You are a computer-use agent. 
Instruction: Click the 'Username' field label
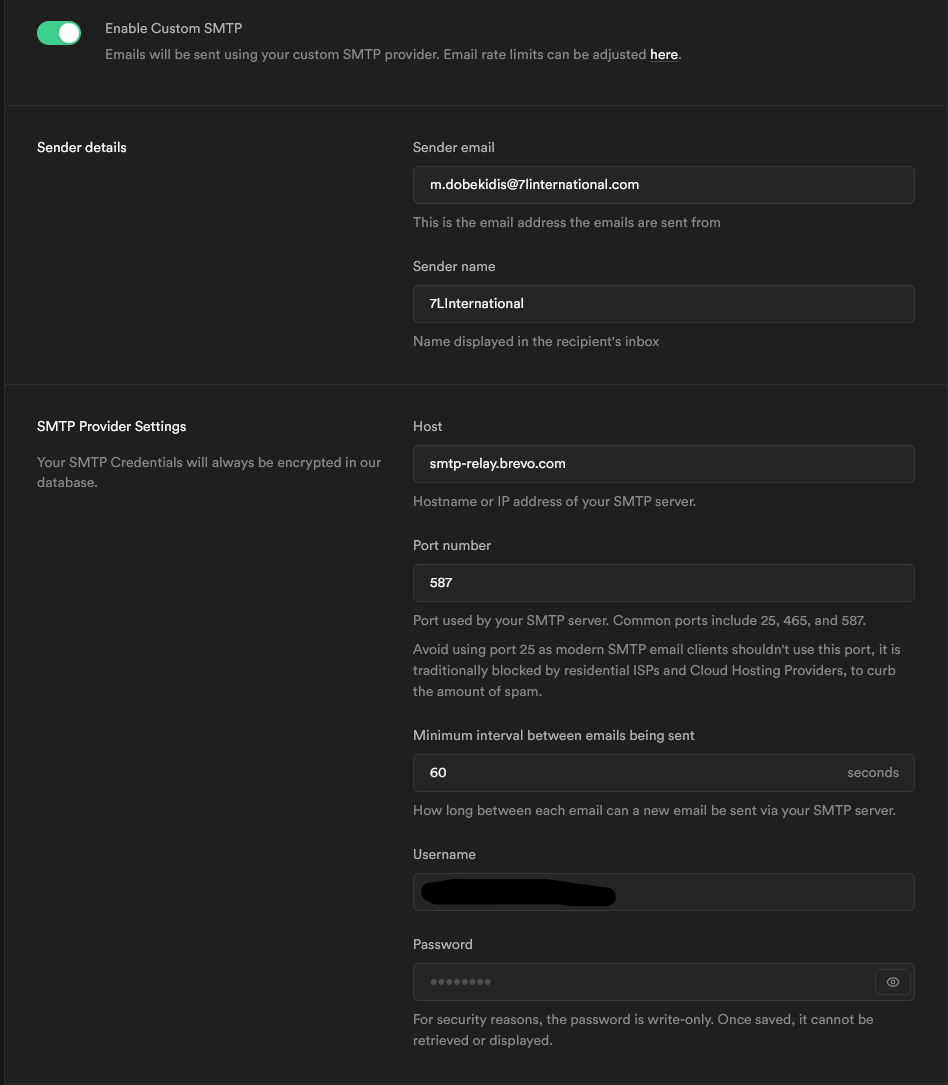point(444,854)
